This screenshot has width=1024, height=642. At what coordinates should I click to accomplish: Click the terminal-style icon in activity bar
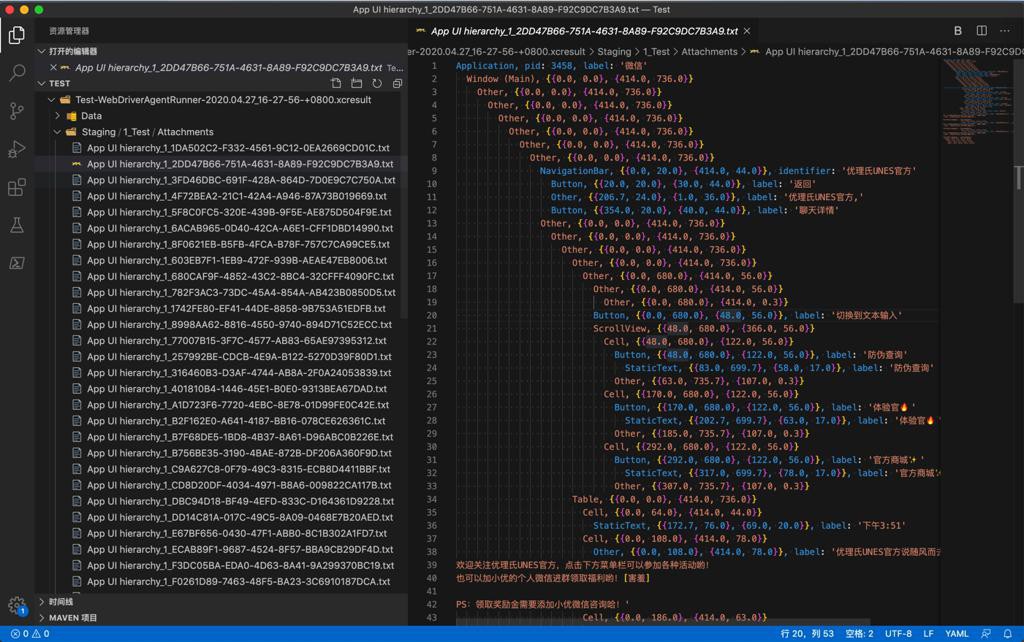click(17, 263)
